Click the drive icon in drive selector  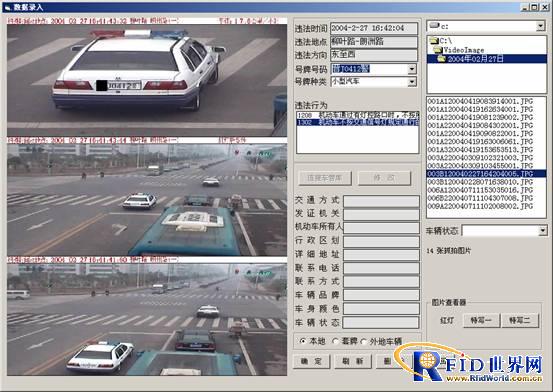tap(434, 25)
